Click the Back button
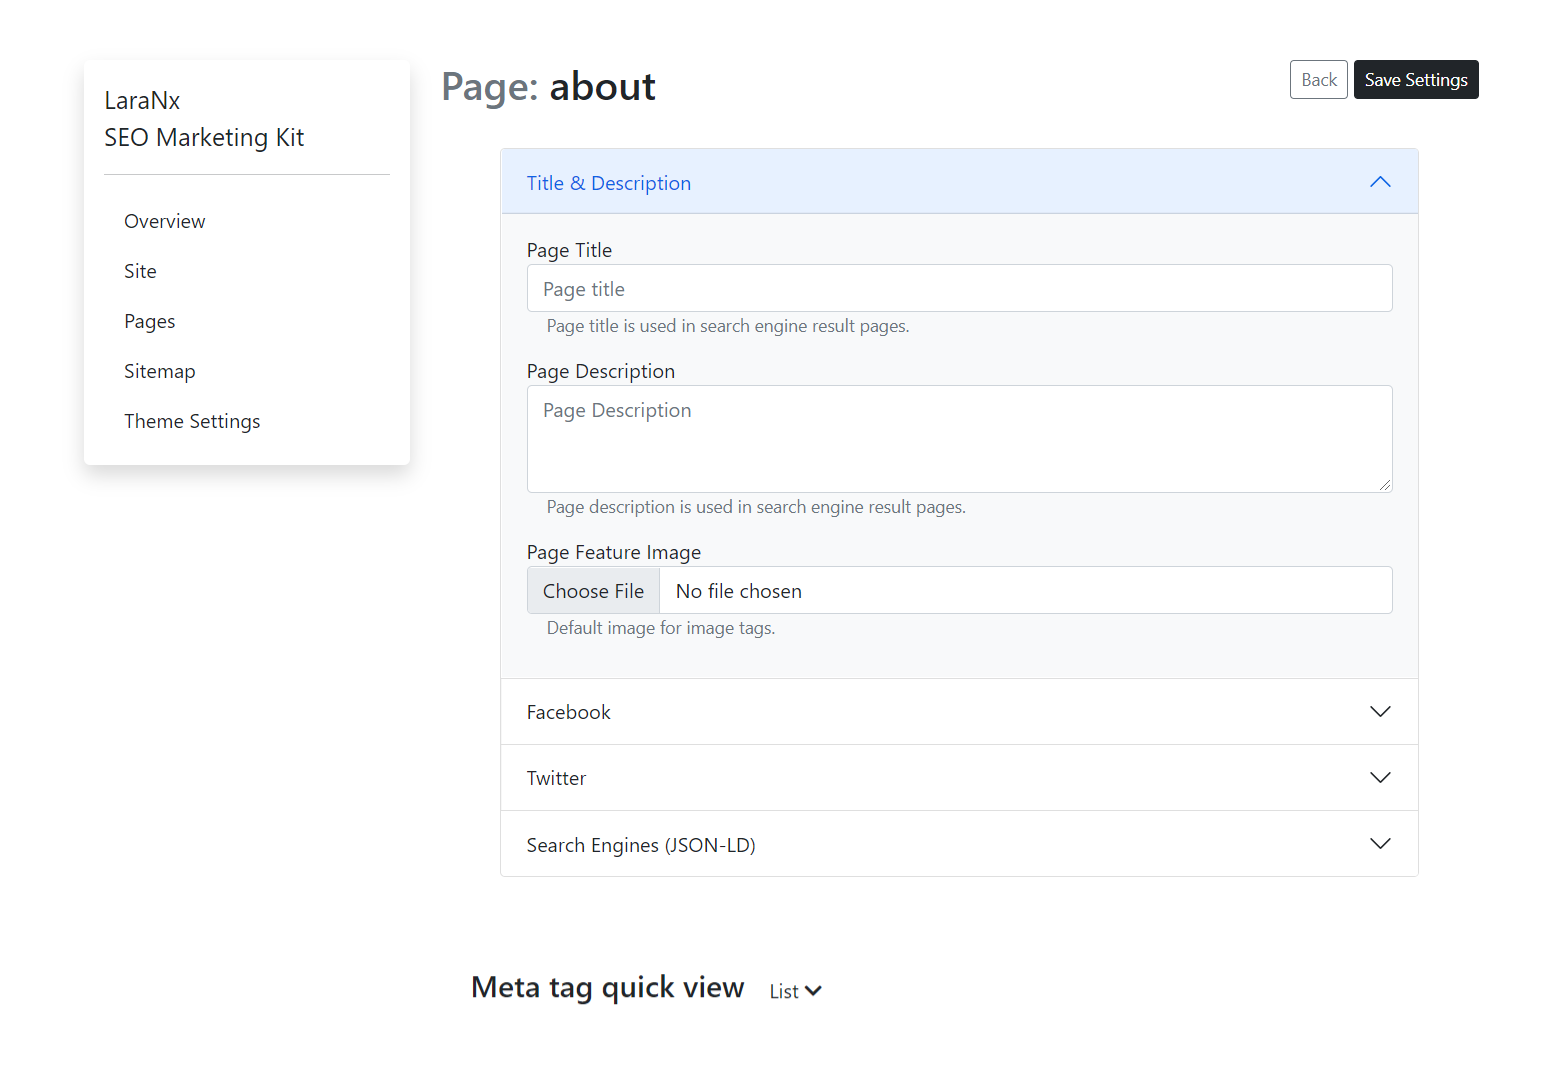Image resolution: width=1563 pixels, height=1084 pixels. (x=1318, y=79)
